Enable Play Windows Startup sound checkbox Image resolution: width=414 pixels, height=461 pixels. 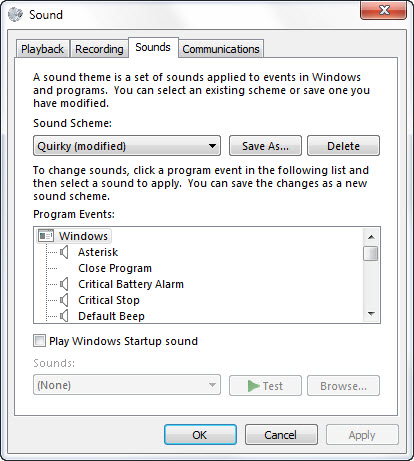pyautogui.click(x=39, y=341)
